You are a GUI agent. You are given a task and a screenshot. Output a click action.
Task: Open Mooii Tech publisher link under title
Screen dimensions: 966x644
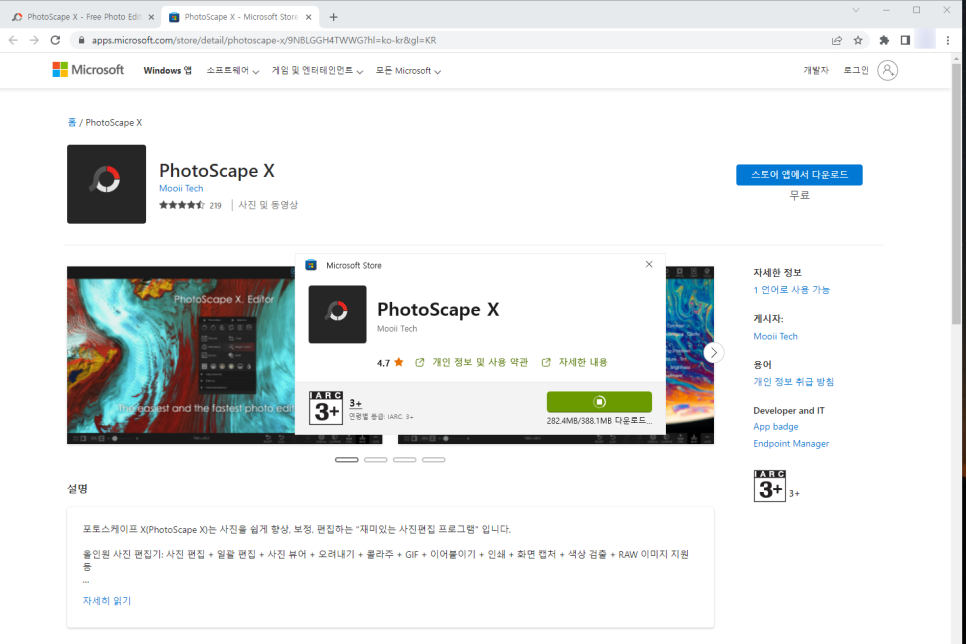pyautogui.click(x=181, y=189)
